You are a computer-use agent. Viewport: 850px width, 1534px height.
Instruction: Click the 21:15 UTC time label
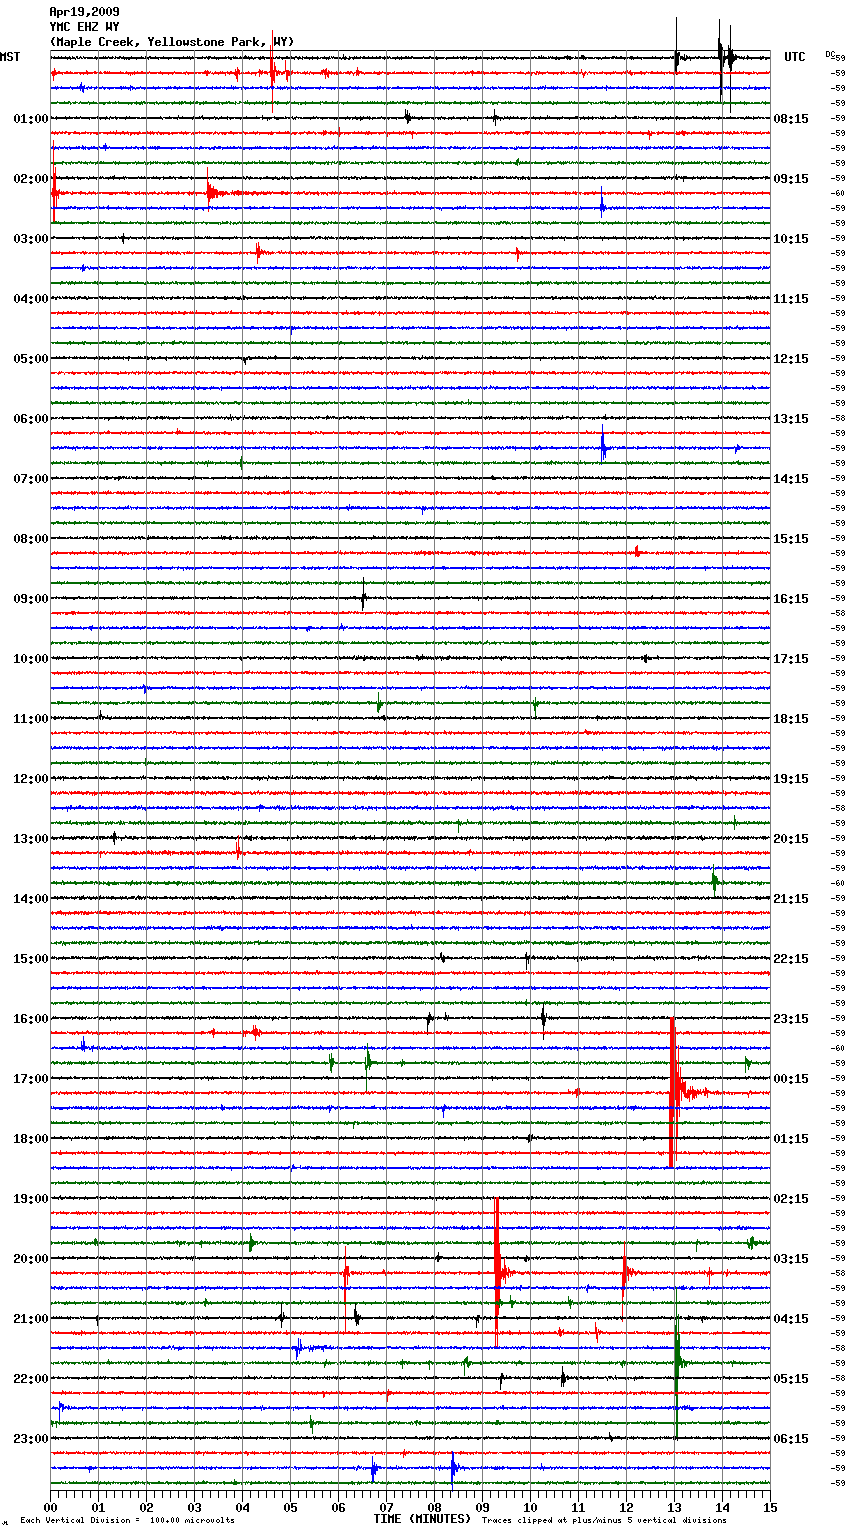coord(791,899)
